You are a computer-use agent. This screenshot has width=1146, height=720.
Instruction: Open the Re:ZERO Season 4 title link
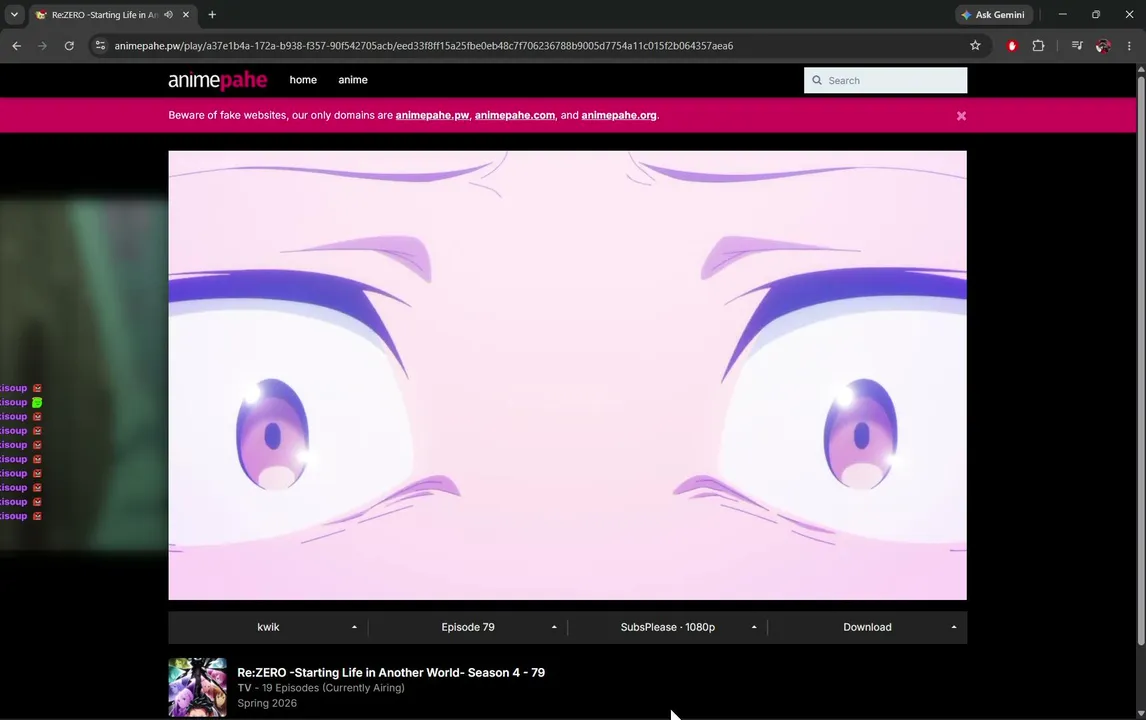[x=391, y=672]
